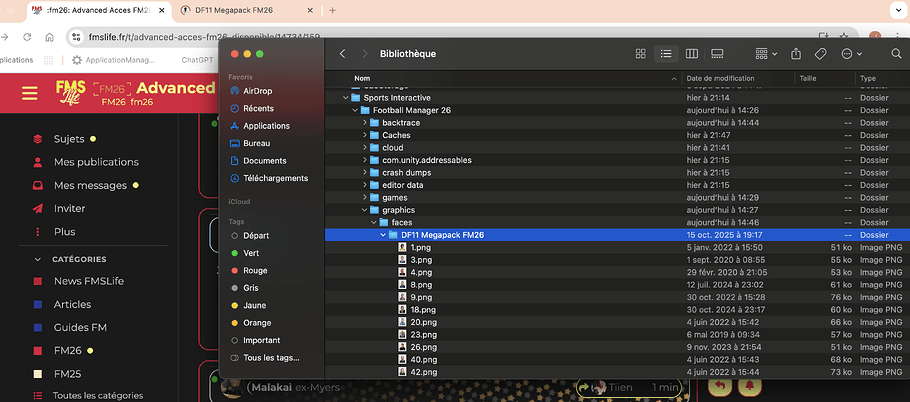Image resolution: width=910 pixels, height=402 pixels.
Task: Select the 18.png file row
Action: (x=420, y=310)
